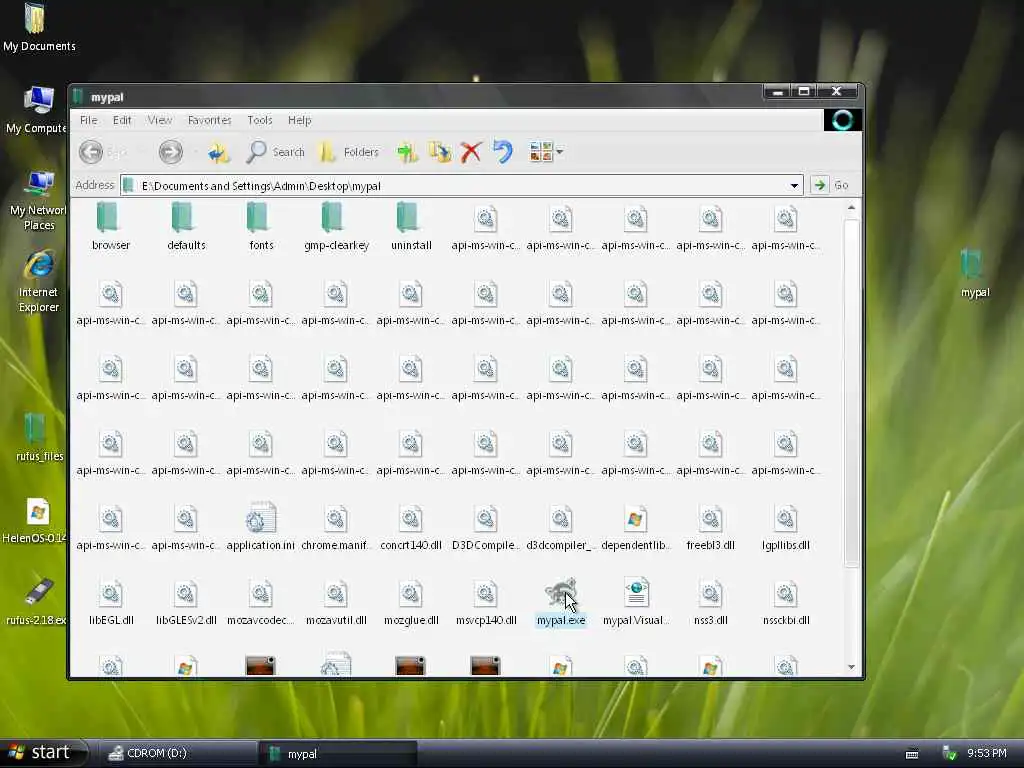This screenshot has height=768, width=1024.
Task: Select the D3DCompiler file
Action: [x=486, y=526]
